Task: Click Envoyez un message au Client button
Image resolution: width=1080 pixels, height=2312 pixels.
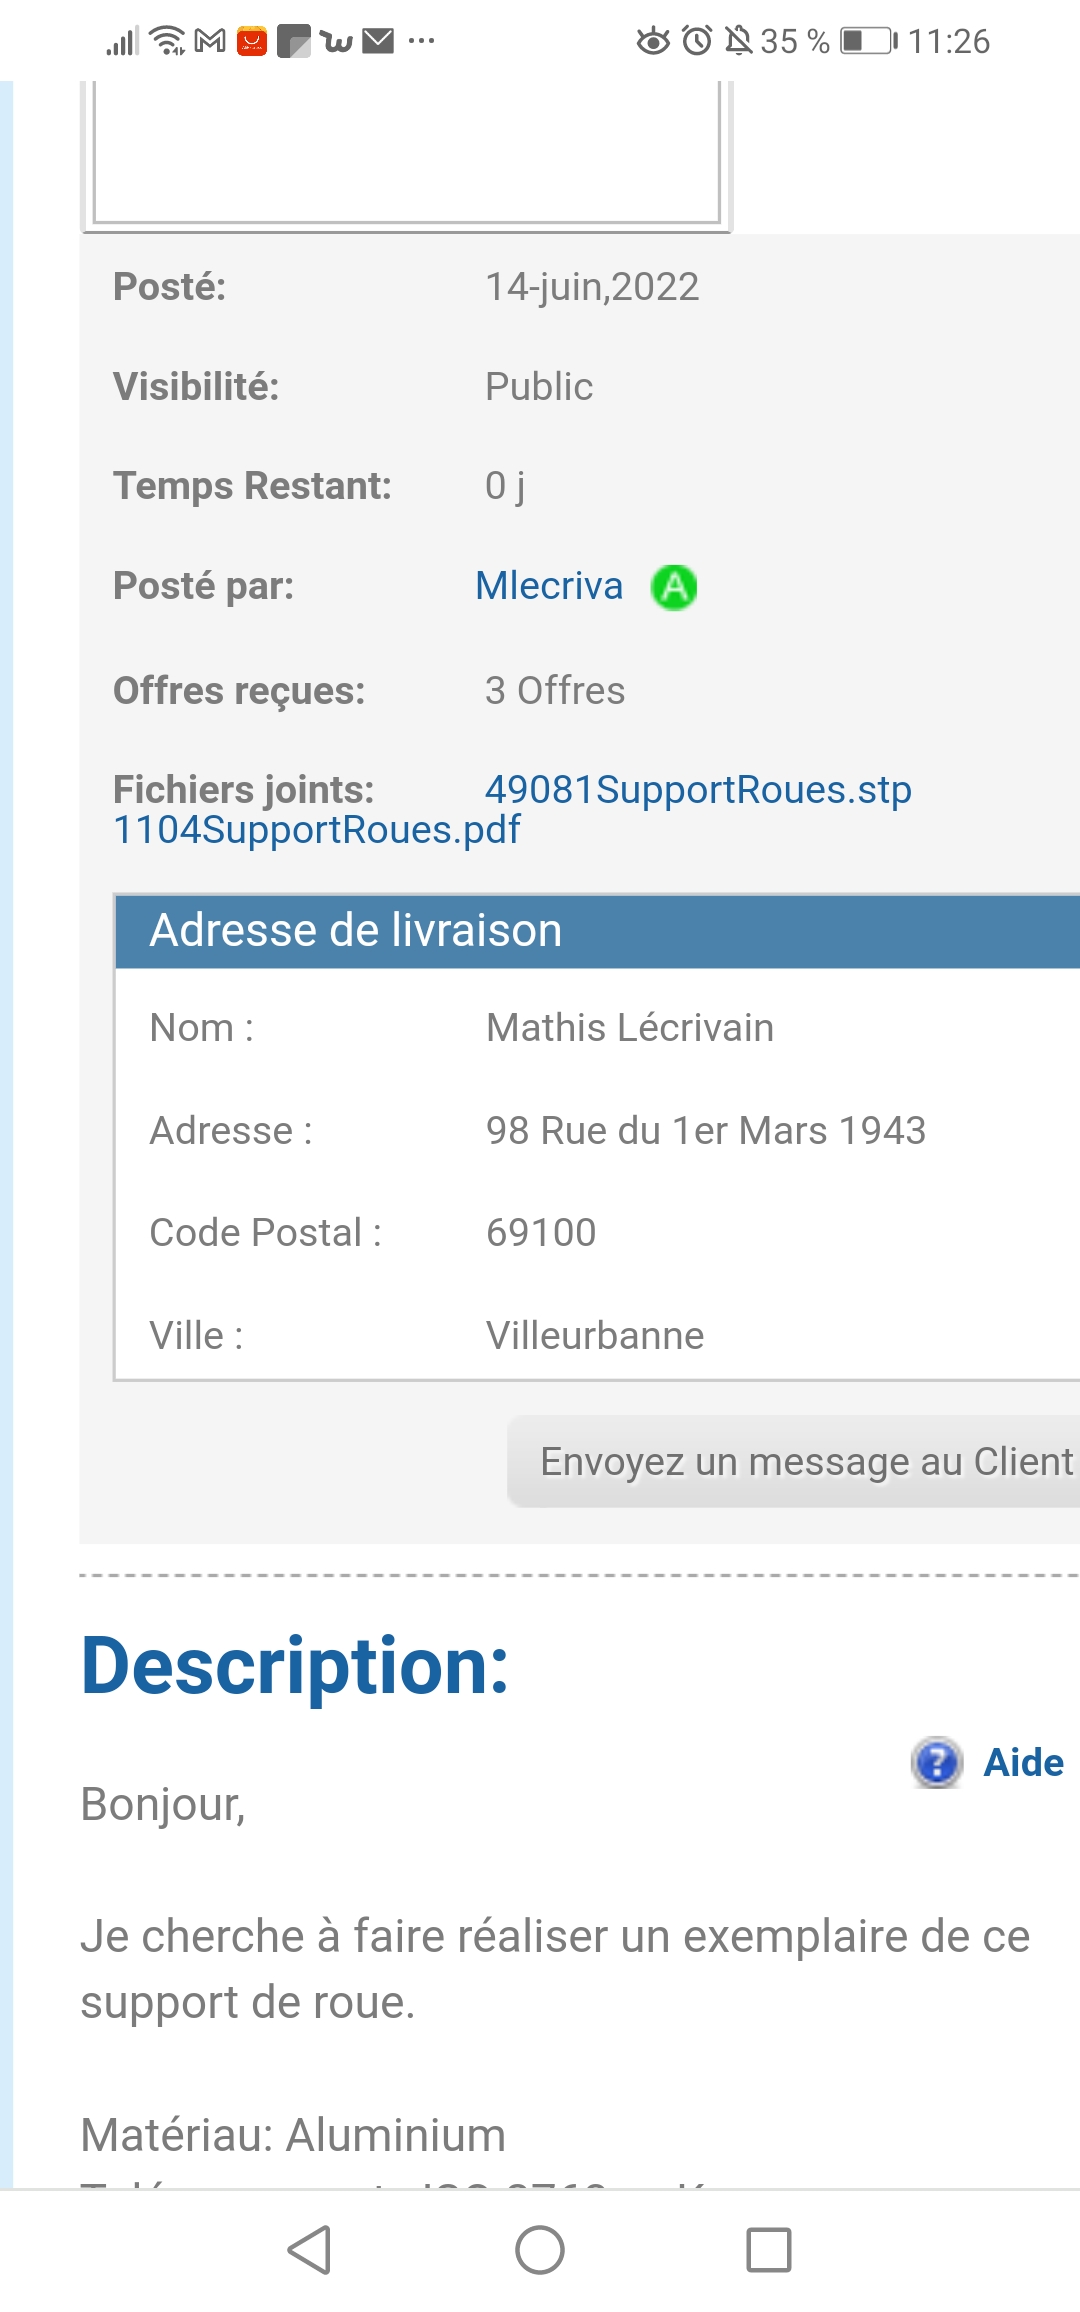Action: pos(794,1461)
